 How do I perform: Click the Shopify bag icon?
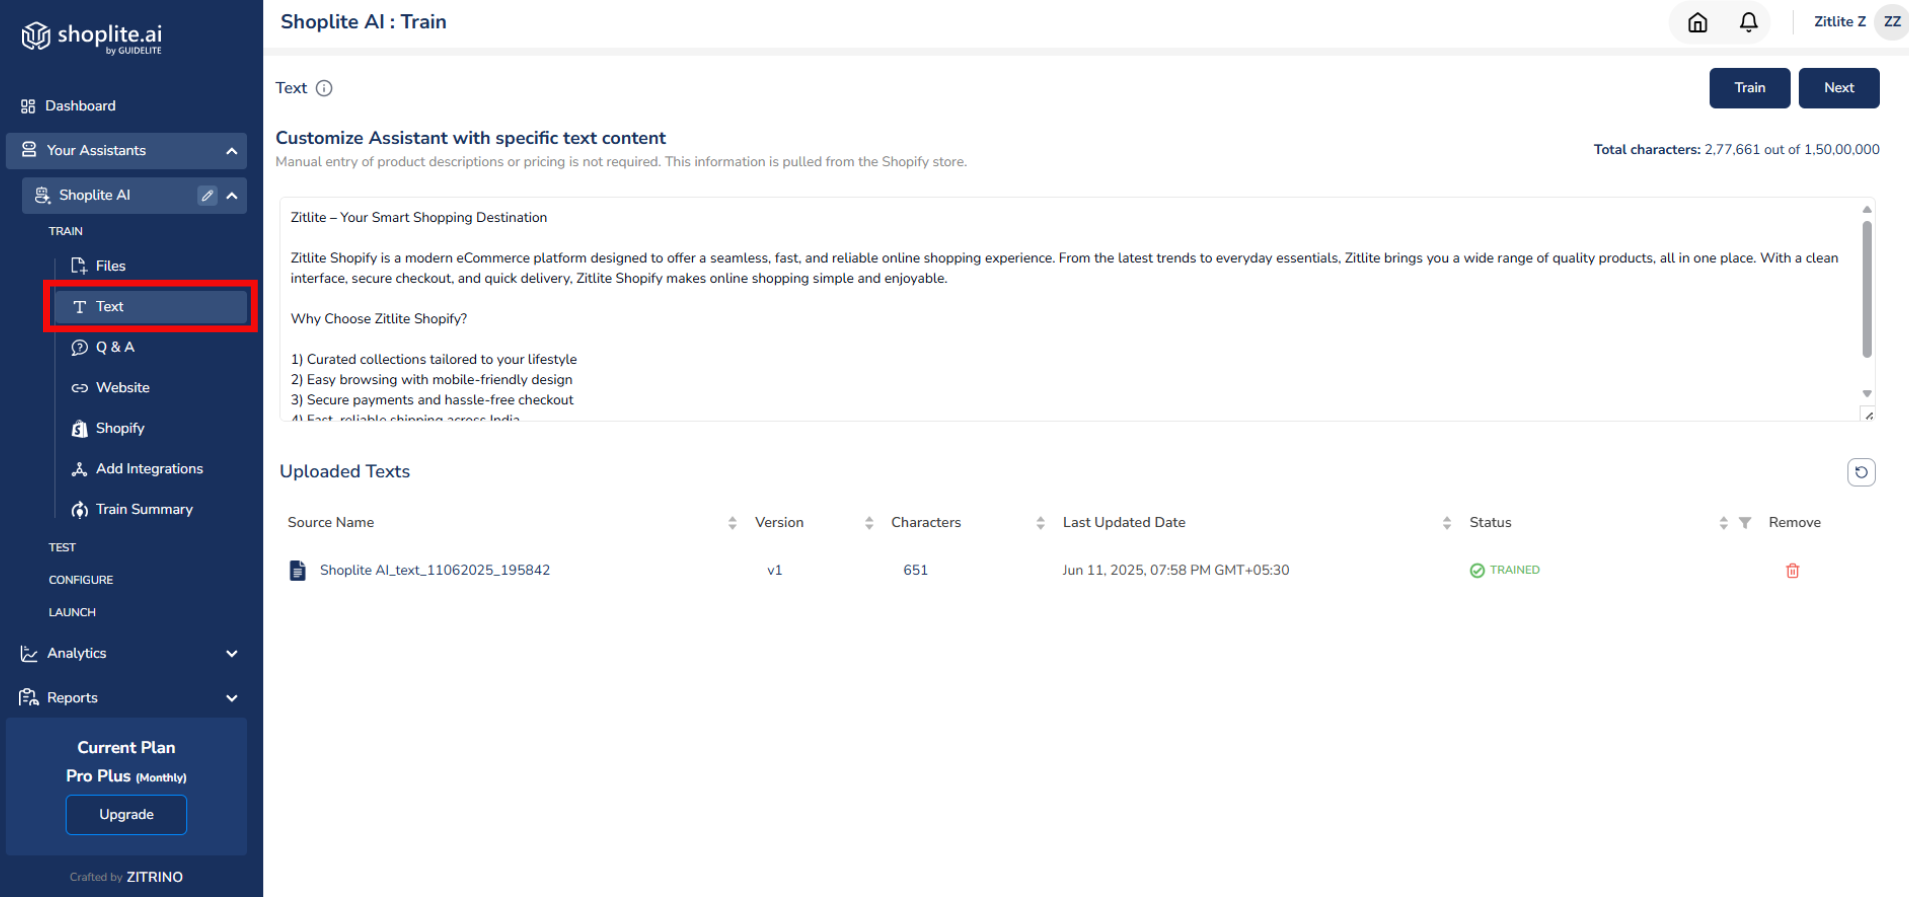79,428
